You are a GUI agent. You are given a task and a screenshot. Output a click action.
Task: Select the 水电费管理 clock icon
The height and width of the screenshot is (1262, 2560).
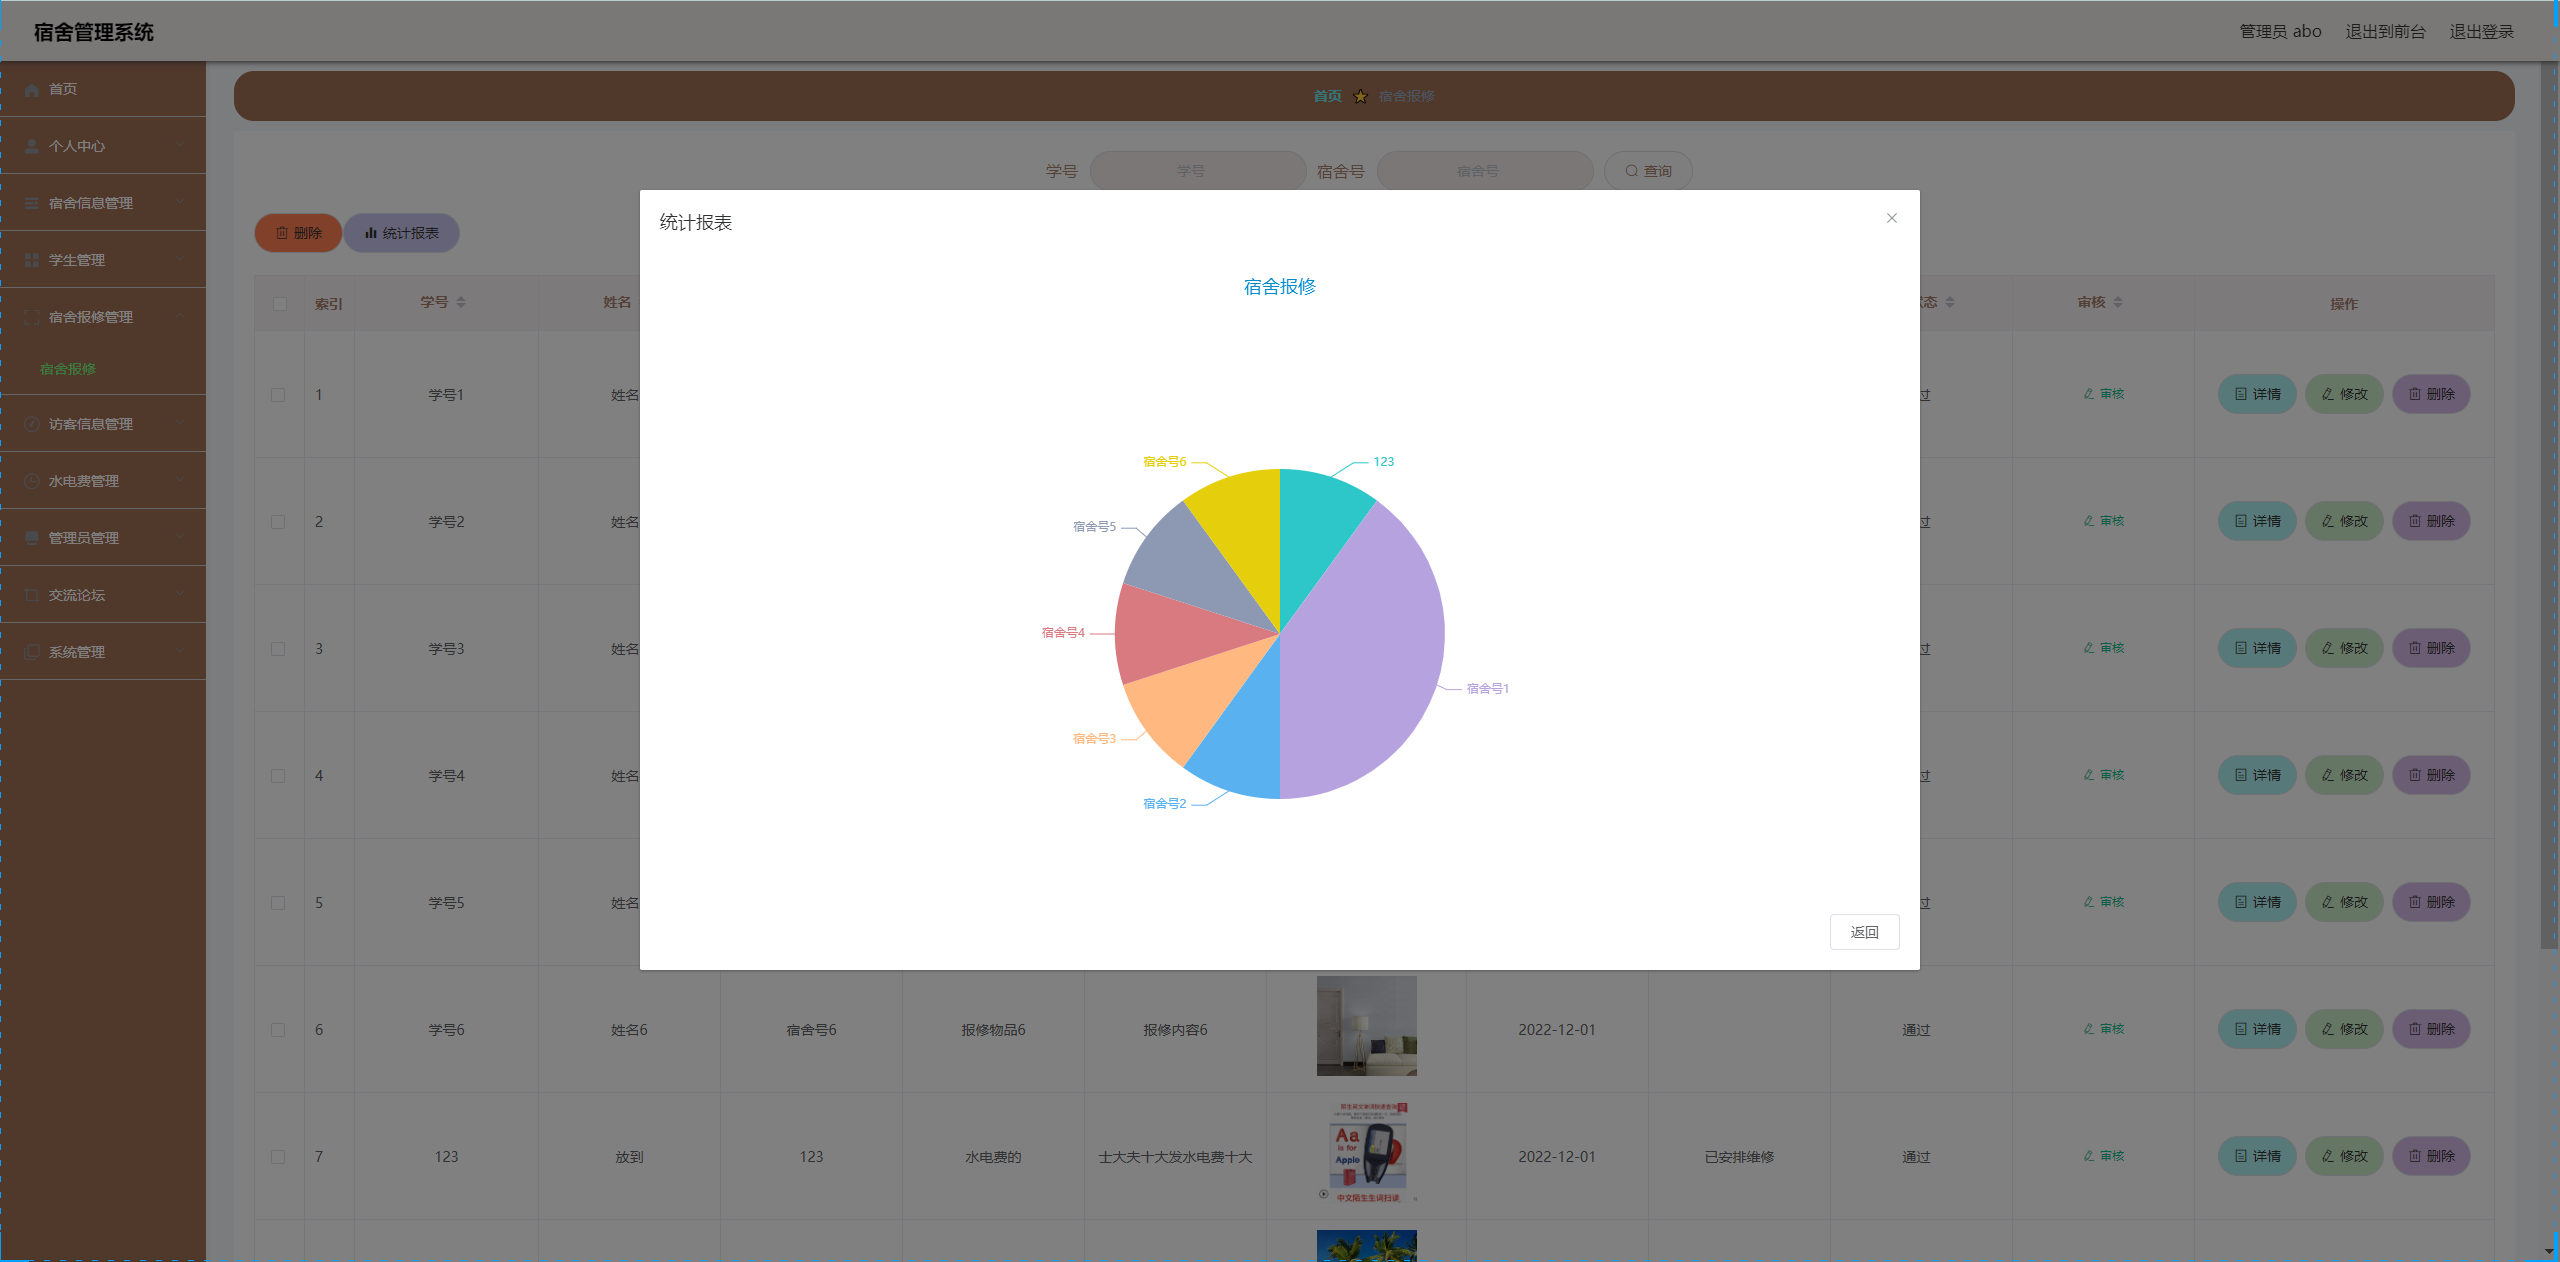pos(31,480)
